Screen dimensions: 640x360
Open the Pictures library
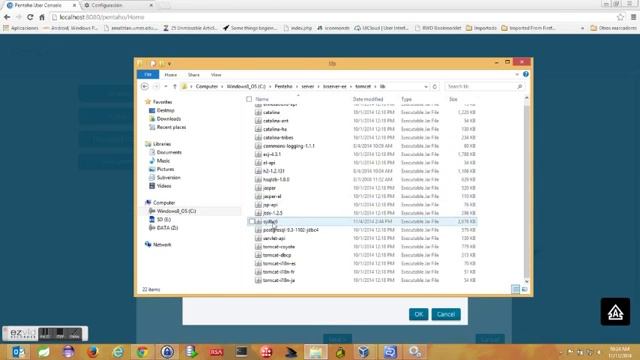coord(165,169)
